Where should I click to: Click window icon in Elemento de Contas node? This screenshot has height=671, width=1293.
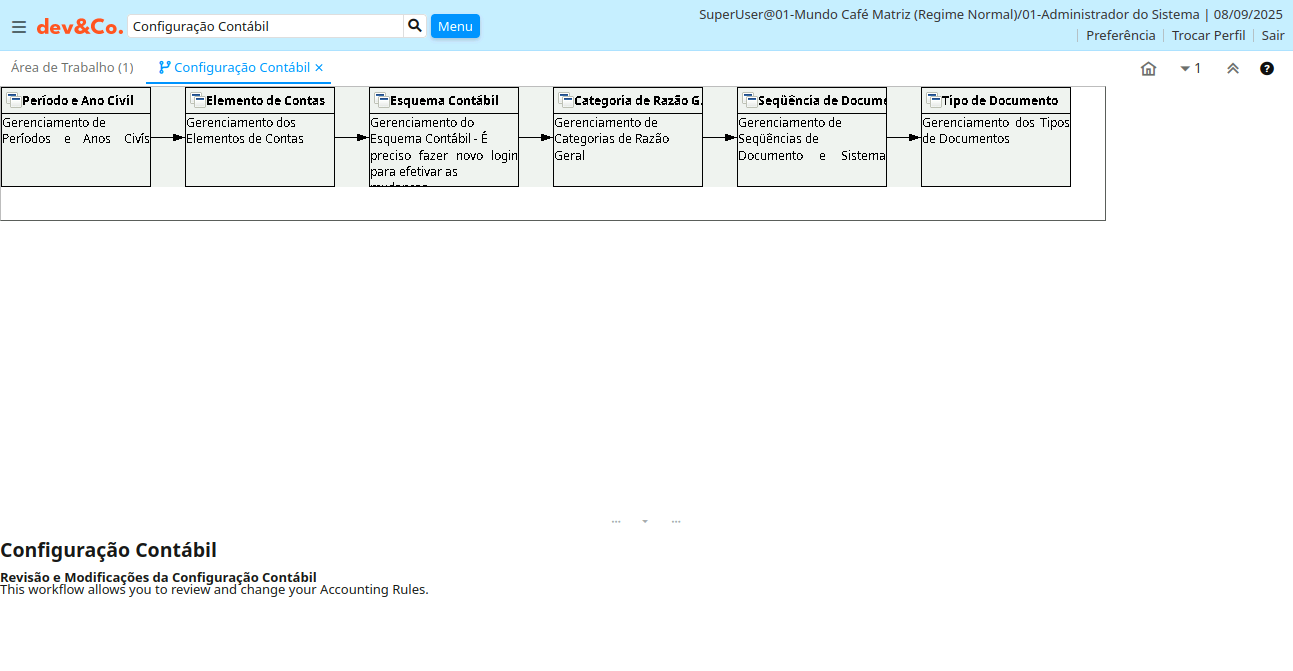coord(198,100)
